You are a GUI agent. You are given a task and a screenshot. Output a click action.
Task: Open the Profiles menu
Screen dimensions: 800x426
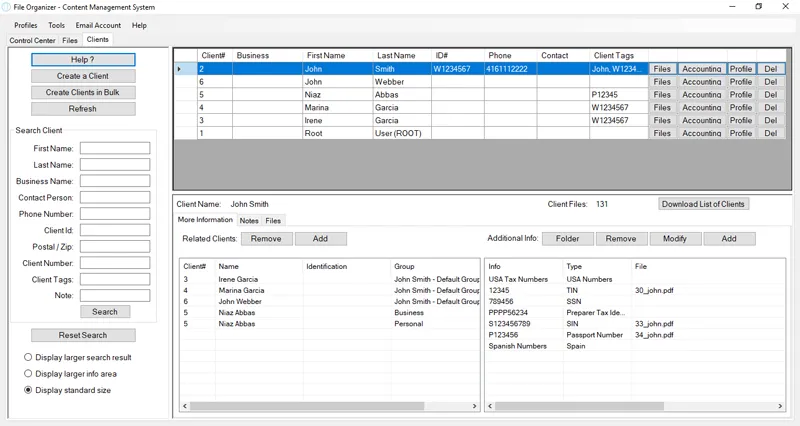[26, 25]
